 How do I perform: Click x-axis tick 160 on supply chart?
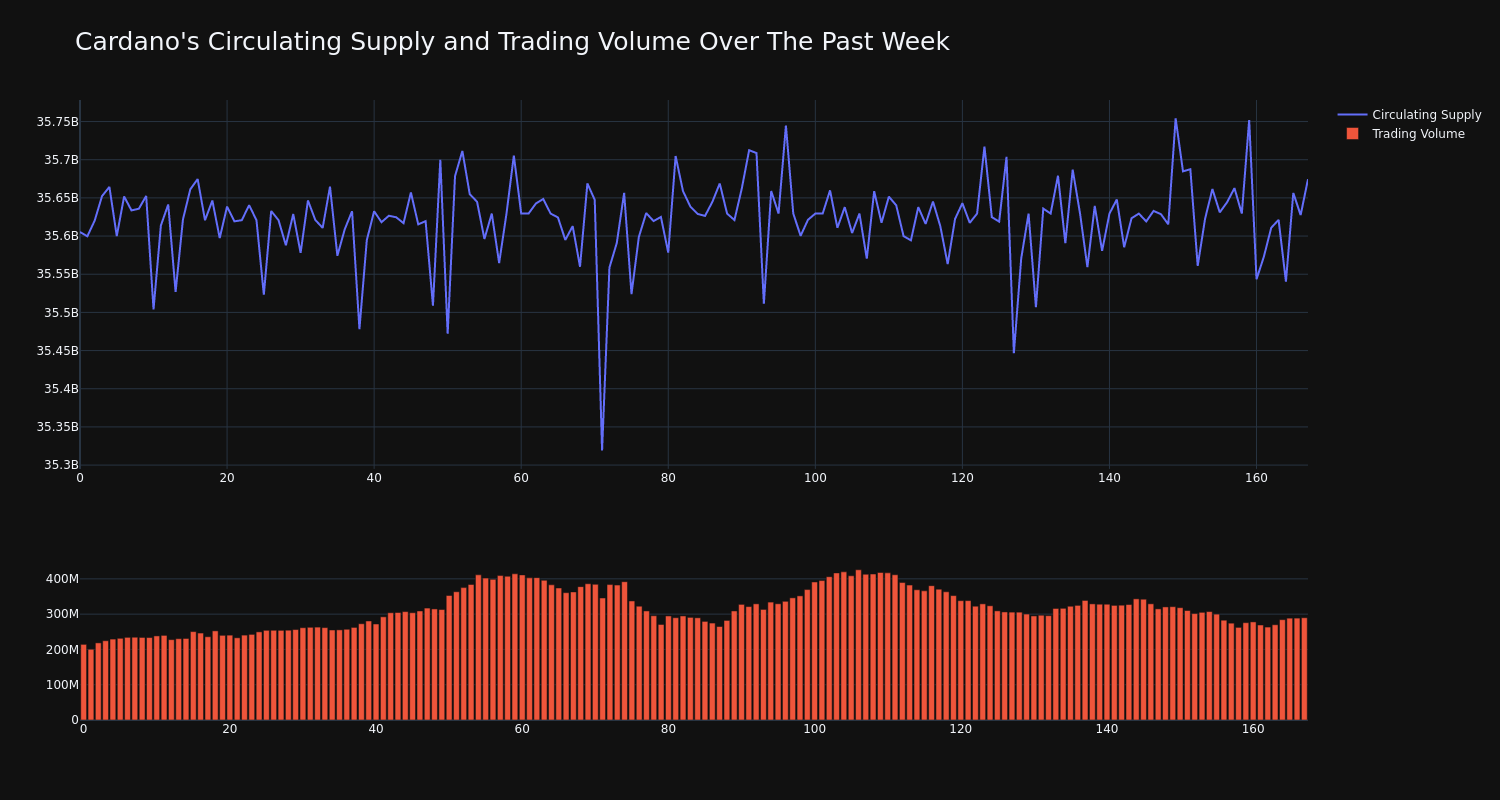point(1256,478)
